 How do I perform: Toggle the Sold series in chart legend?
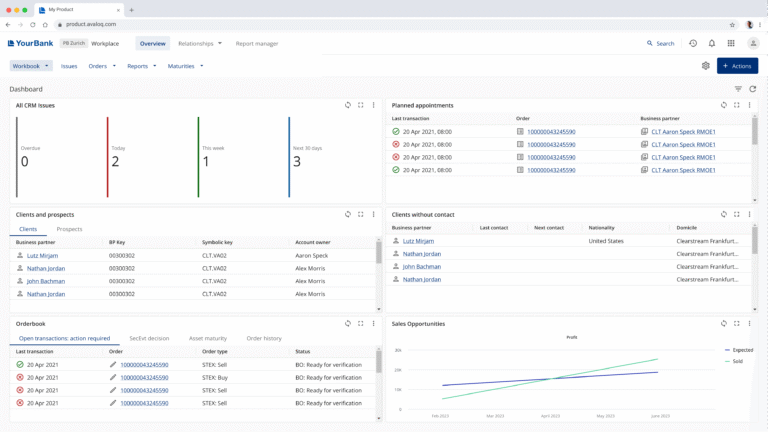pos(735,361)
